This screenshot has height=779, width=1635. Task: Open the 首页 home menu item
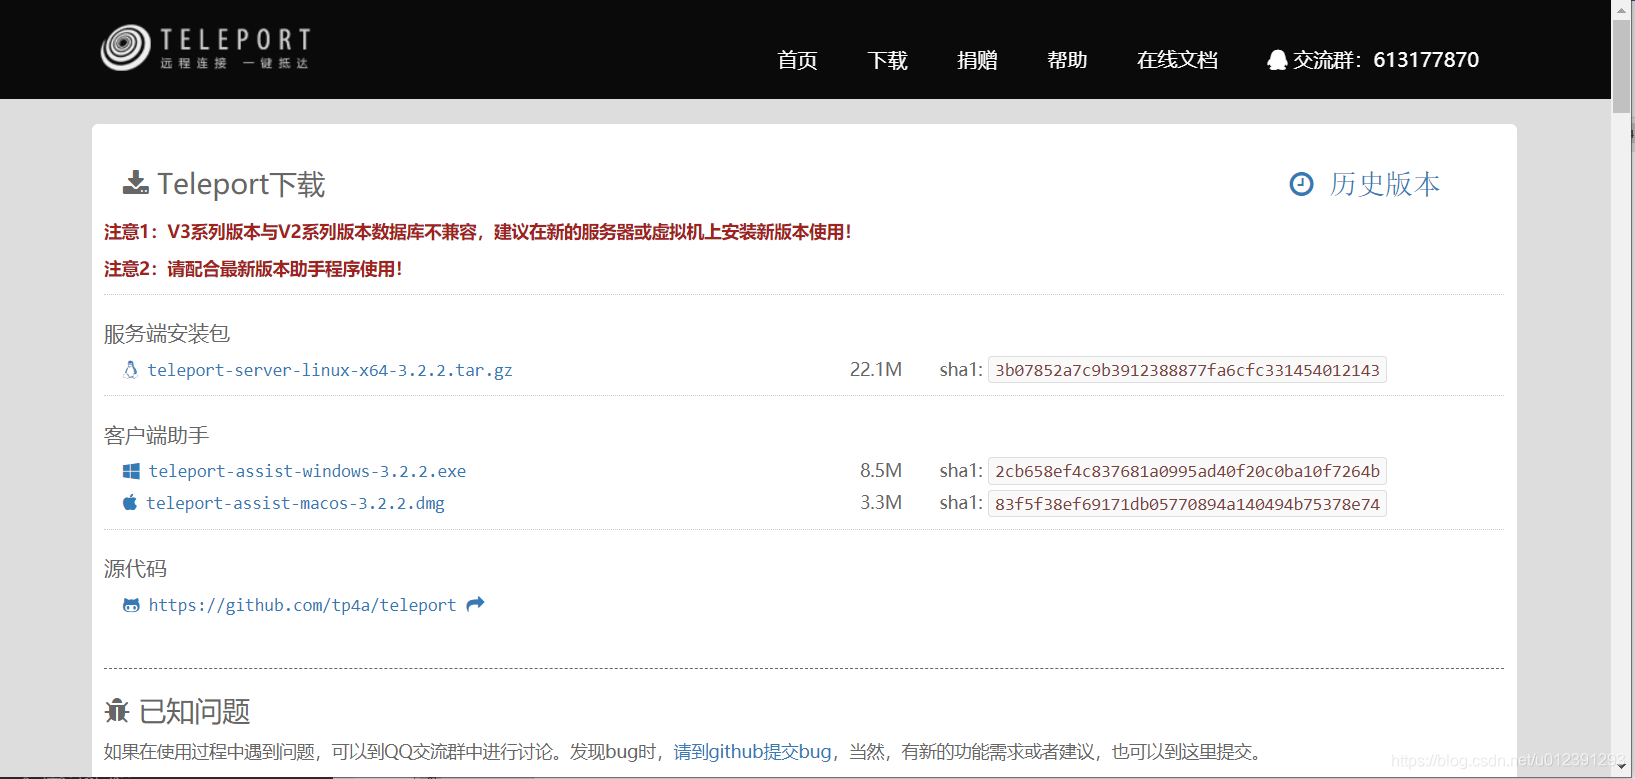click(x=797, y=60)
